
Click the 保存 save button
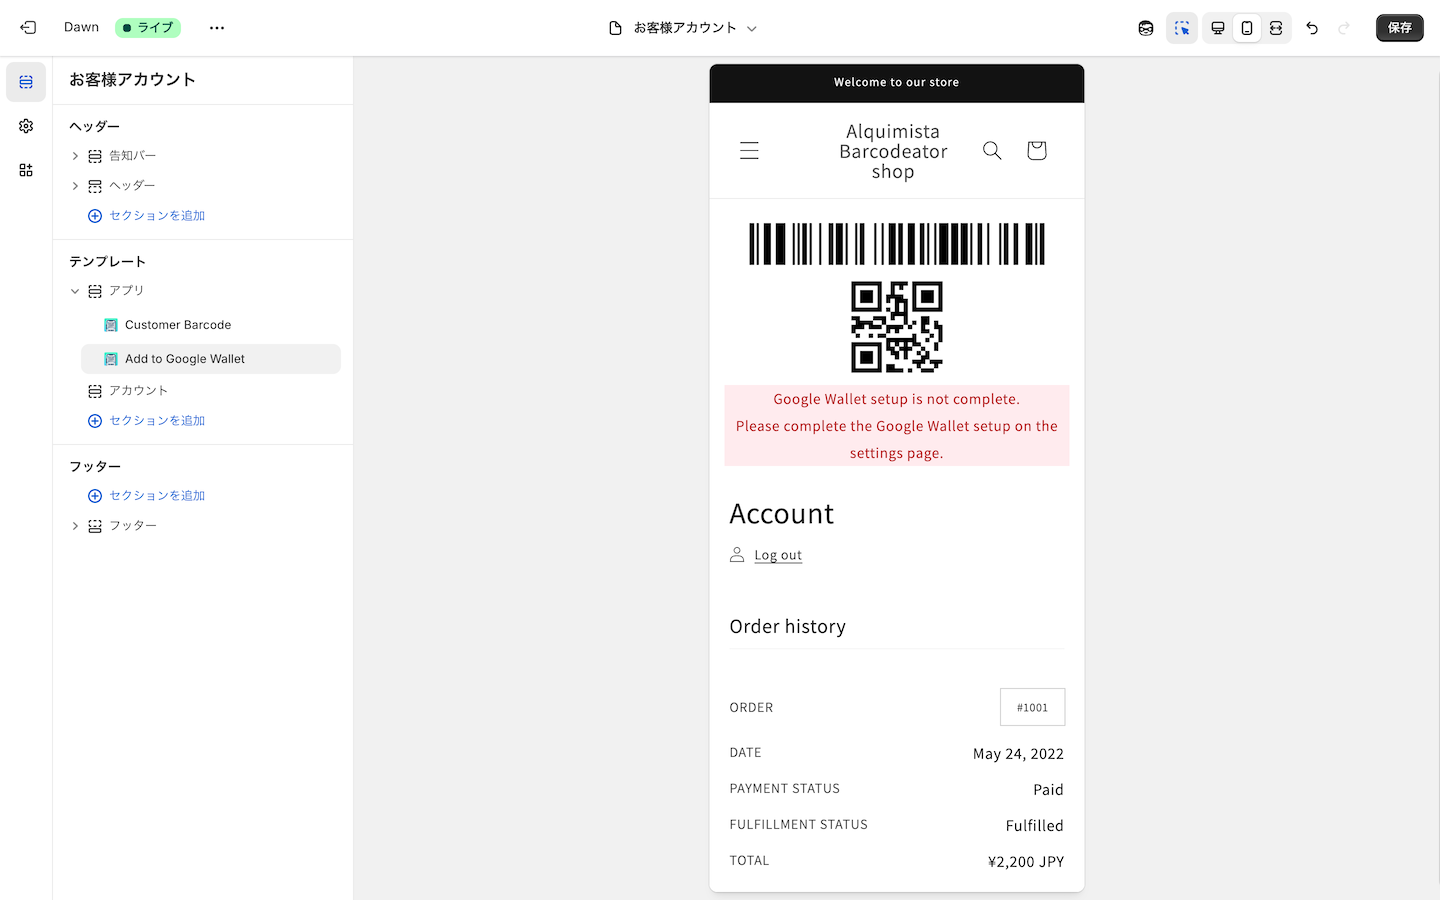(1399, 28)
